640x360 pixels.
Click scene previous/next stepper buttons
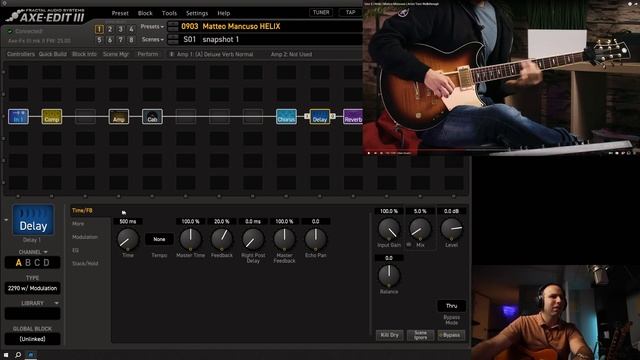173,40
